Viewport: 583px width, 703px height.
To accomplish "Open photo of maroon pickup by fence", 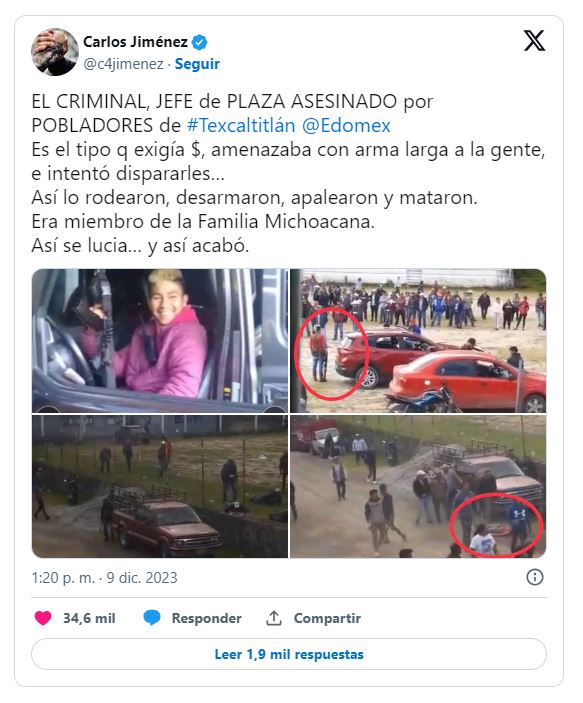I will tap(160, 486).
